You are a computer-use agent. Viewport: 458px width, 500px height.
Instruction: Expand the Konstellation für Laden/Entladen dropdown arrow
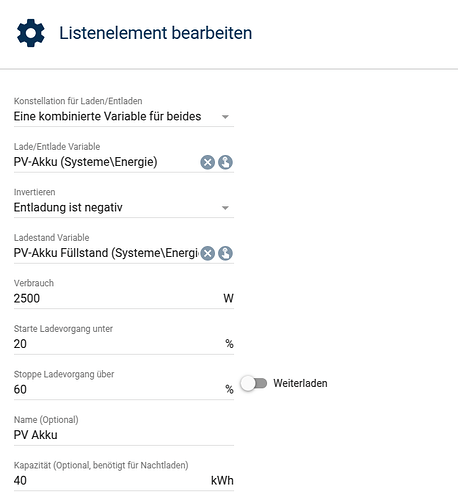(x=225, y=117)
